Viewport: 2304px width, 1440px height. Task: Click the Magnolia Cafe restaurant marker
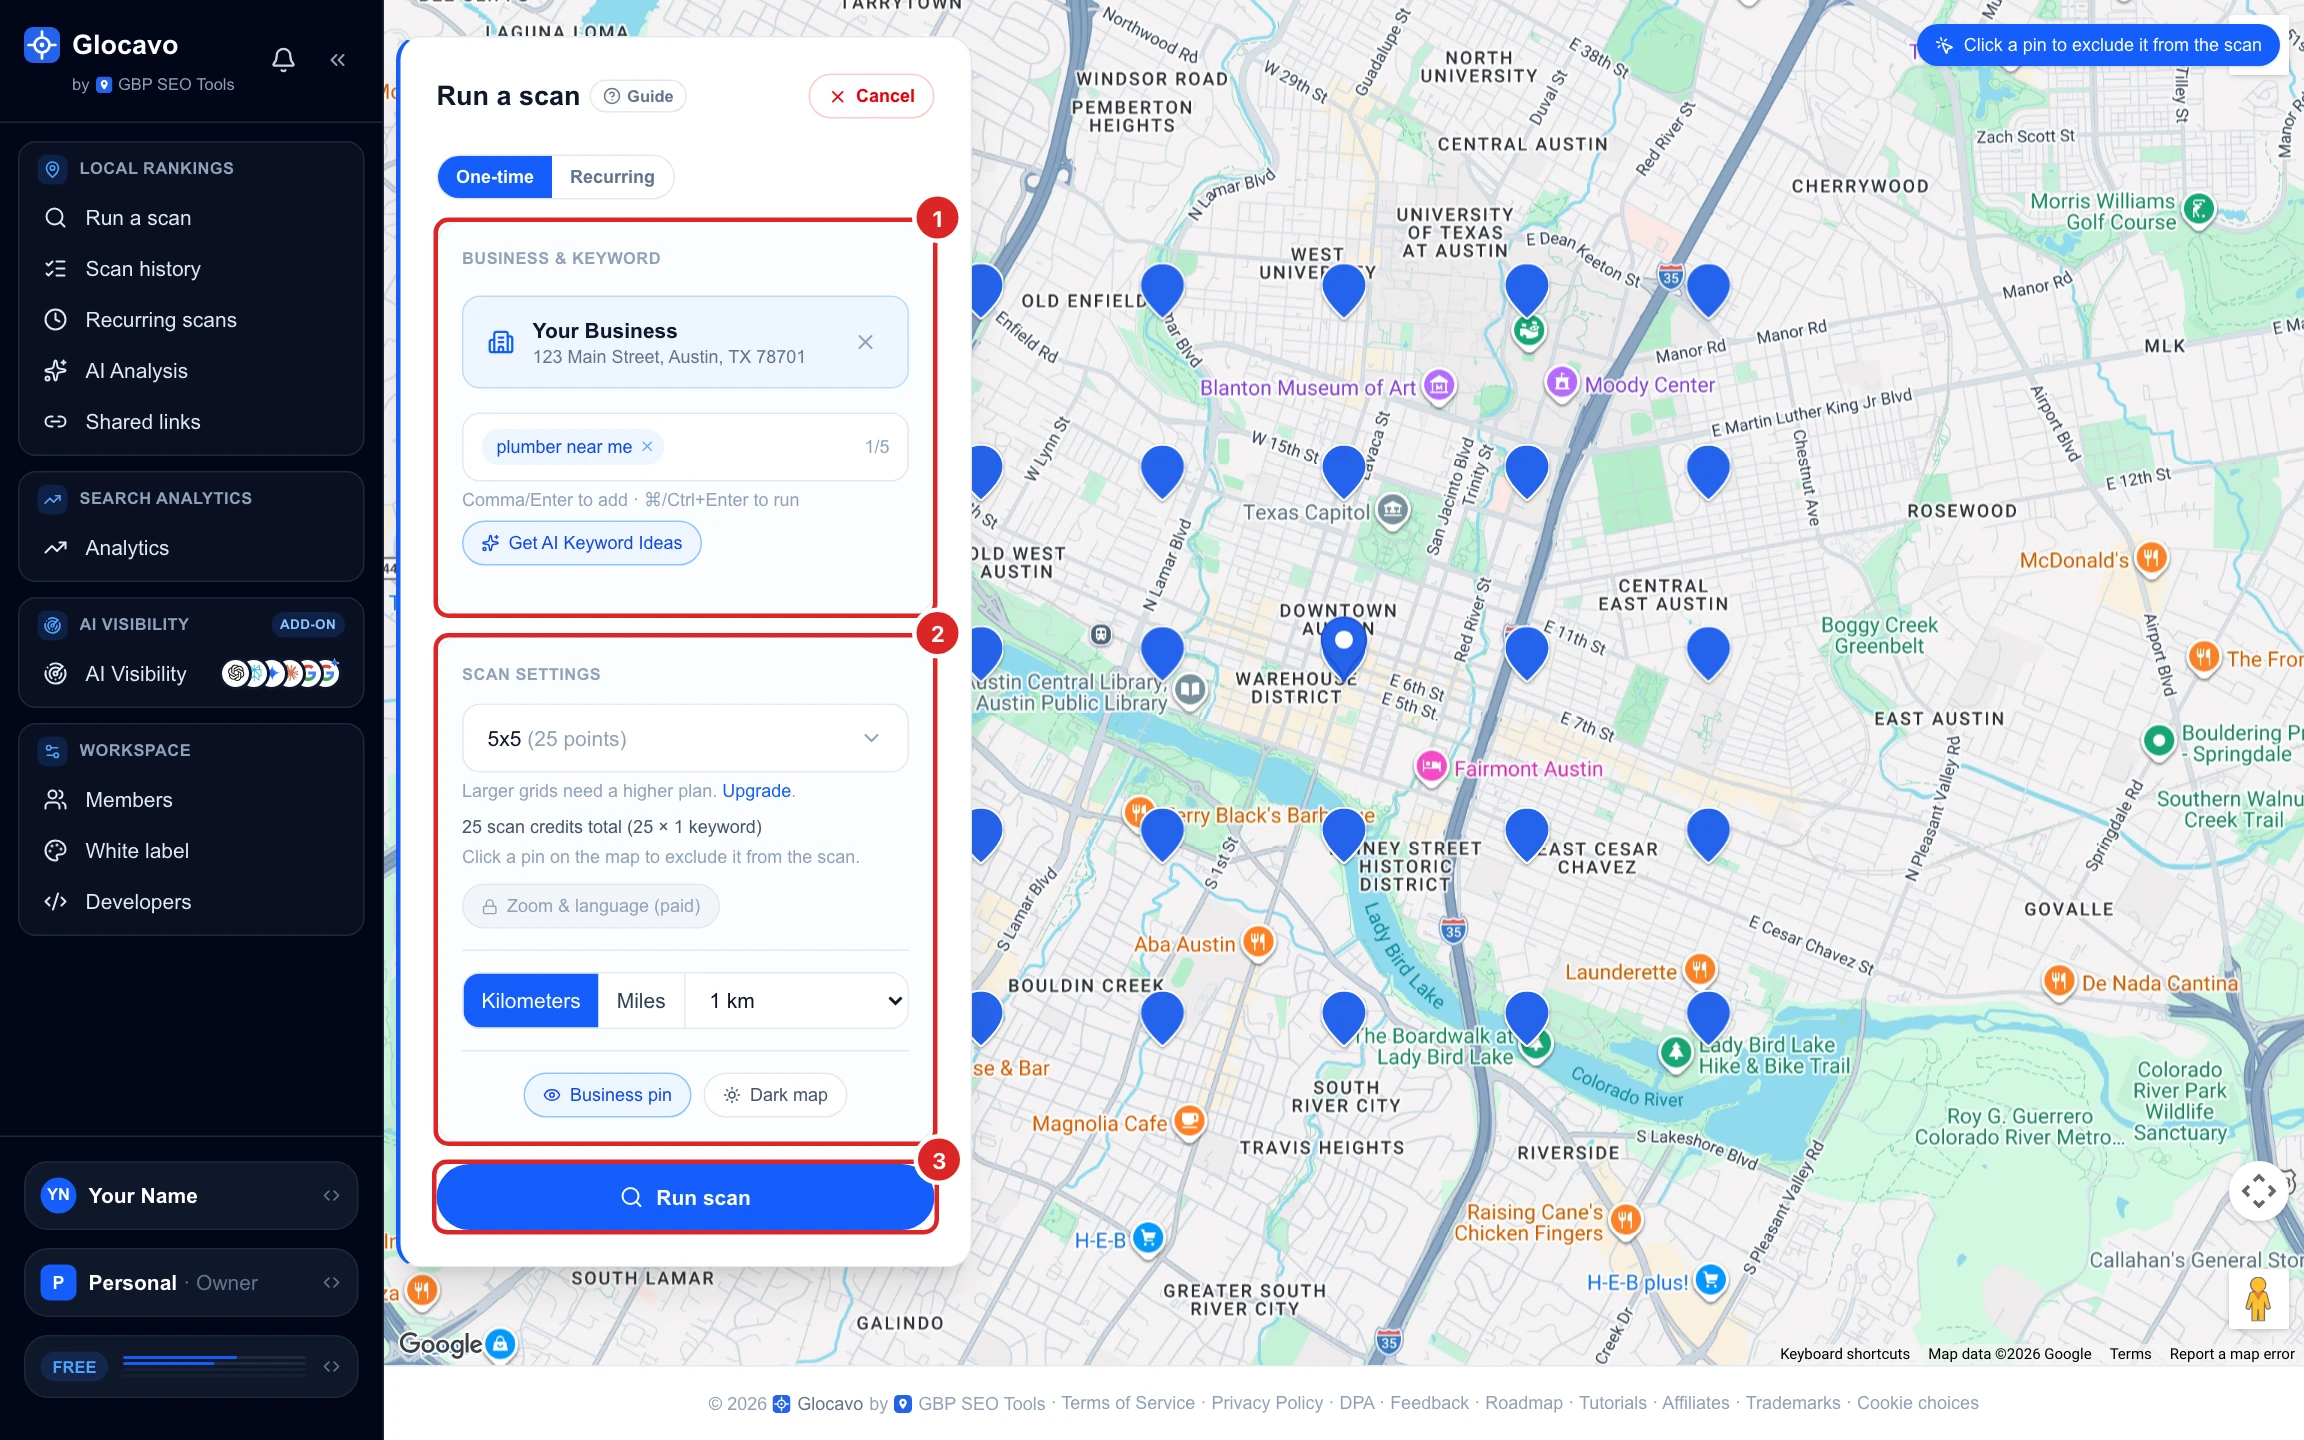click(x=1189, y=1121)
